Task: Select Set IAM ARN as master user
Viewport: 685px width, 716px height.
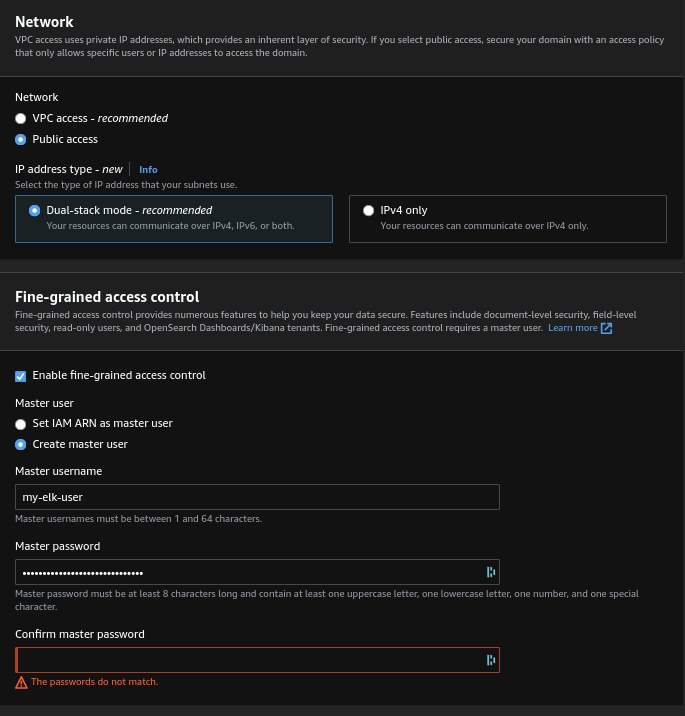Action: (21, 424)
